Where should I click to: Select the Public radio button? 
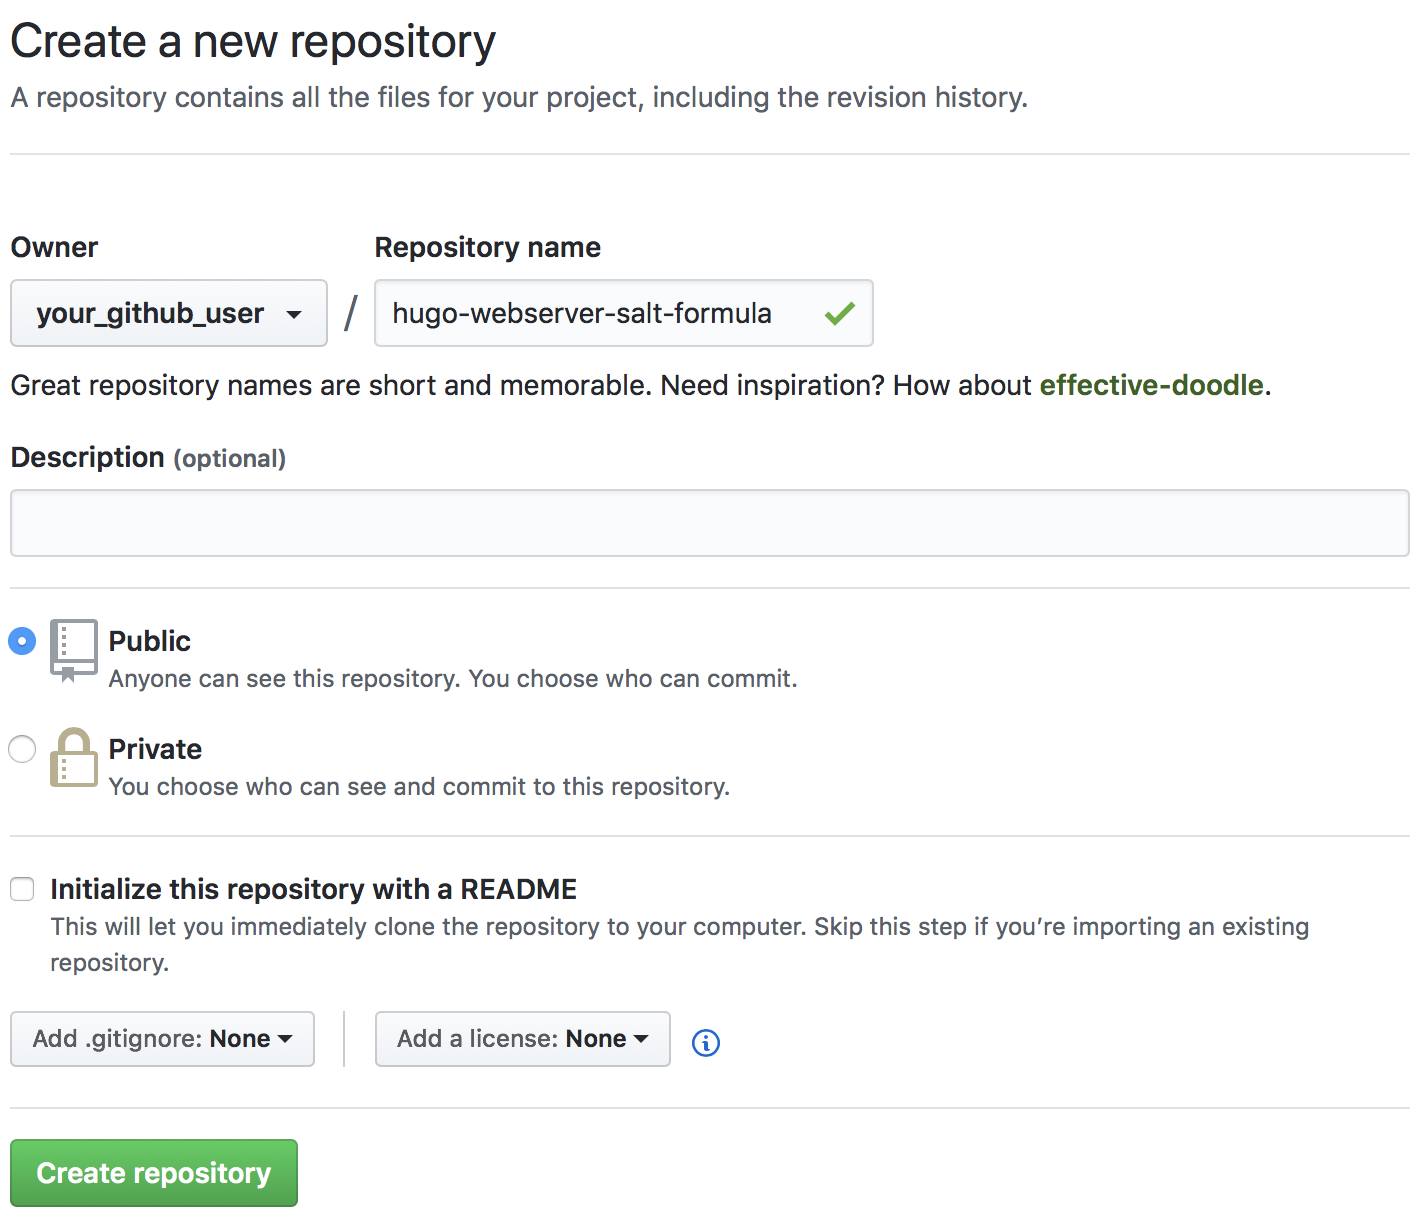(21, 641)
